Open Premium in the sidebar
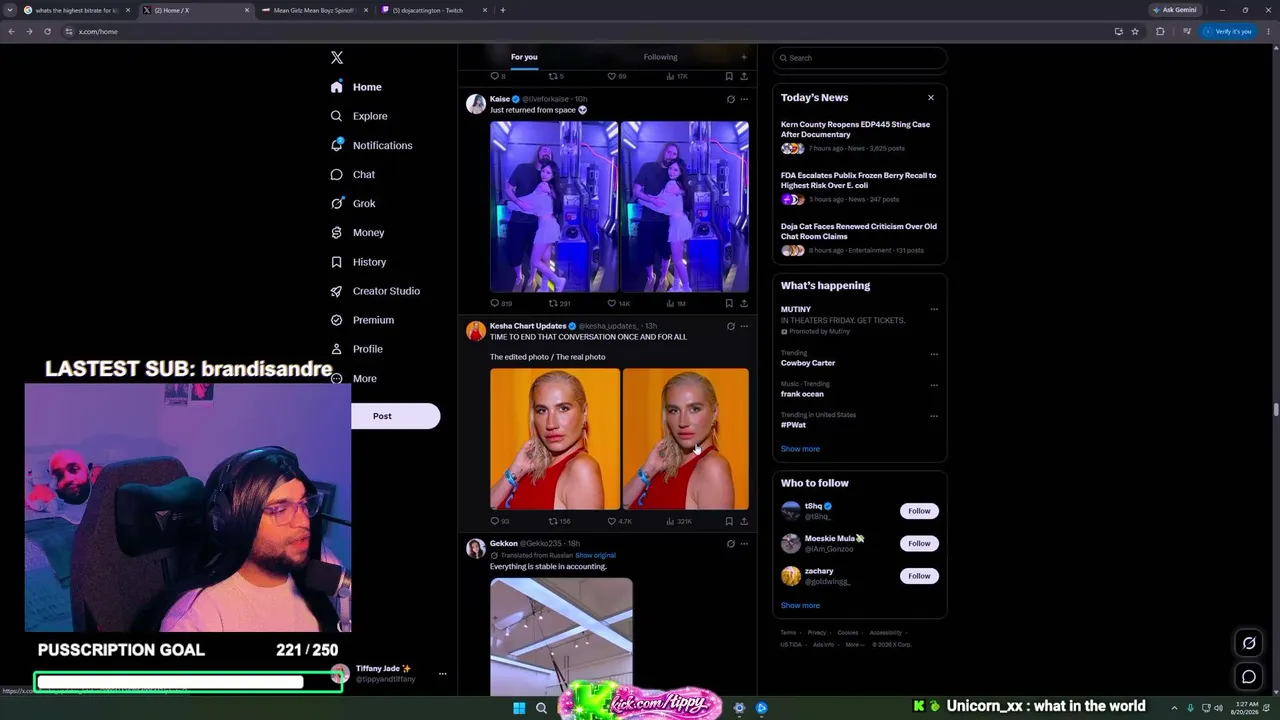The height and width of the screenshot is (720, 1280). tap(362, 320)
